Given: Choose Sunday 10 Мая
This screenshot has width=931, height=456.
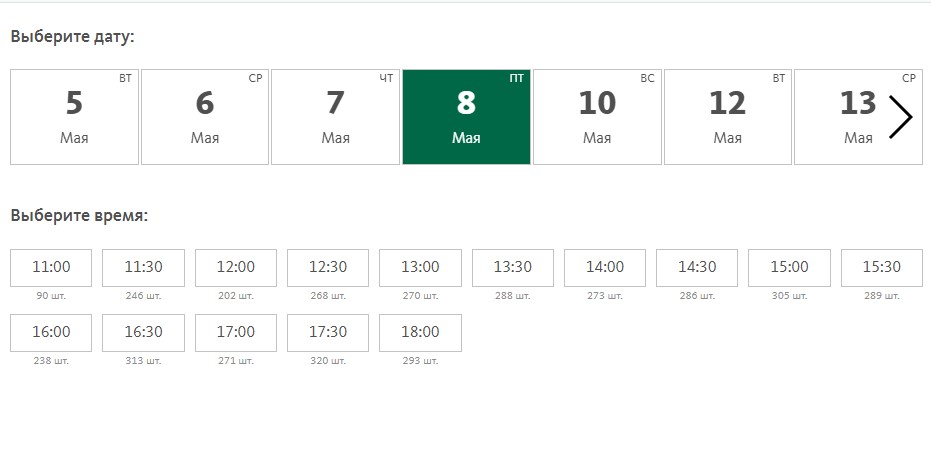Looking at the screenshot, I should coord(597,117).
